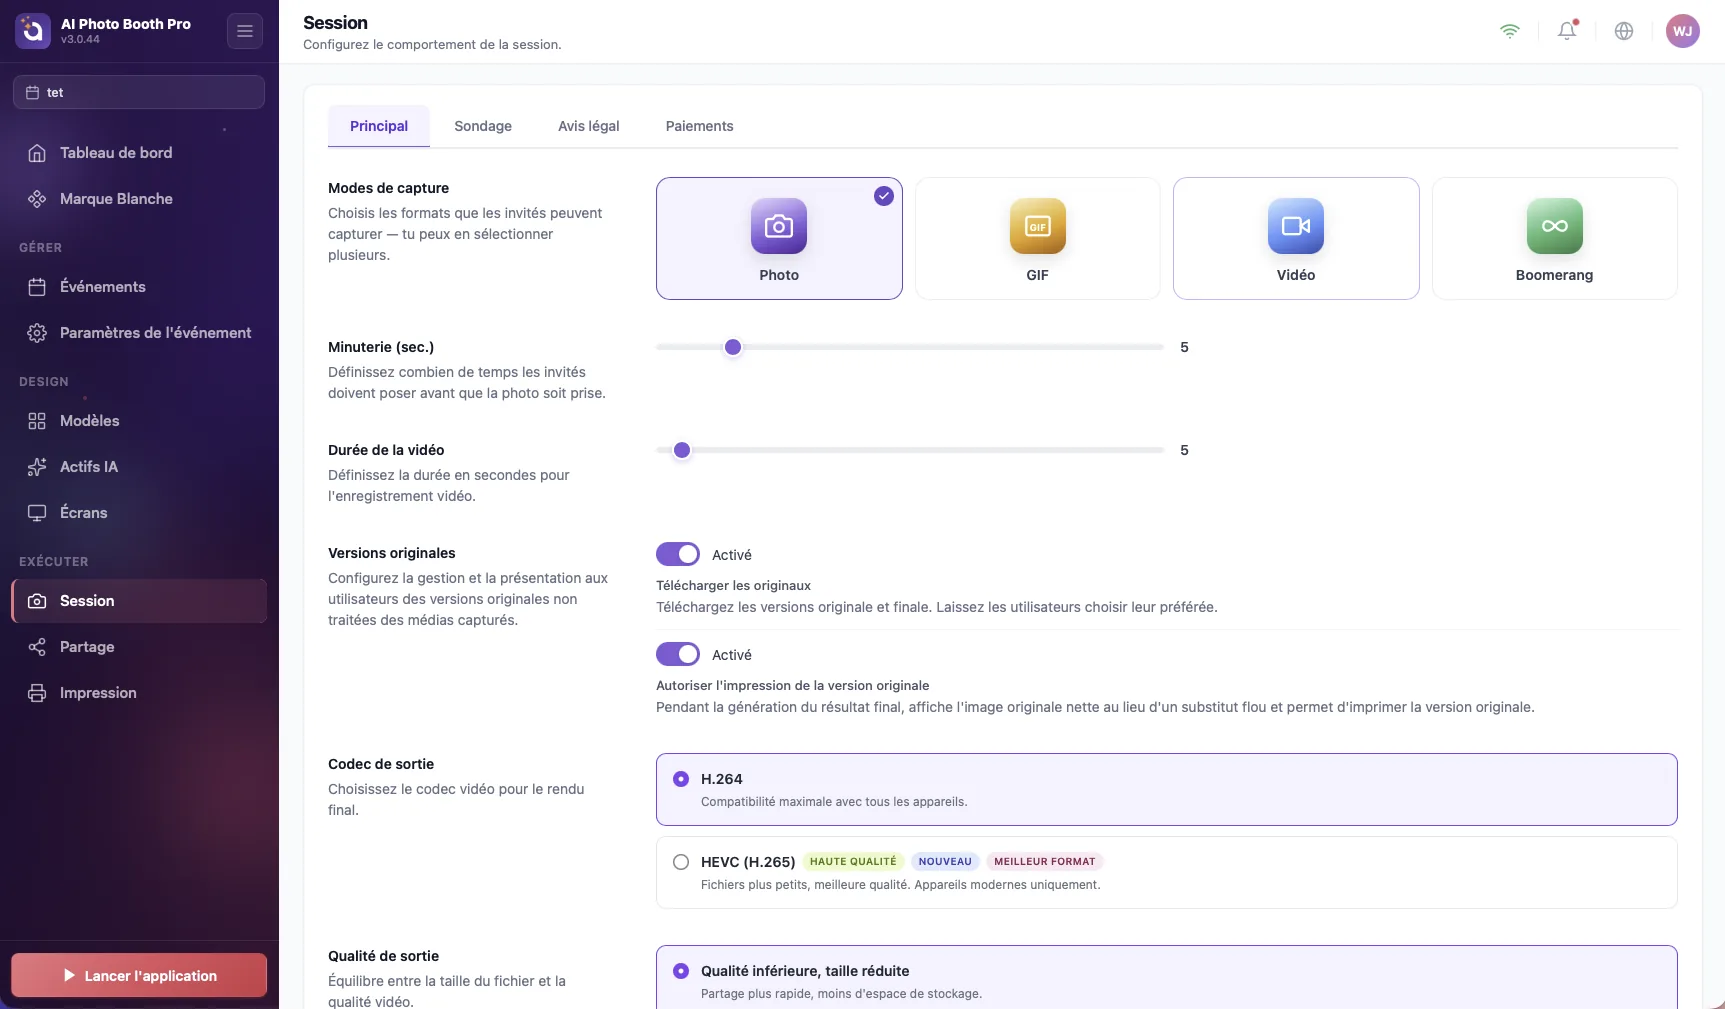
Task: Go to Marque Blanche page
Action: 139,199
